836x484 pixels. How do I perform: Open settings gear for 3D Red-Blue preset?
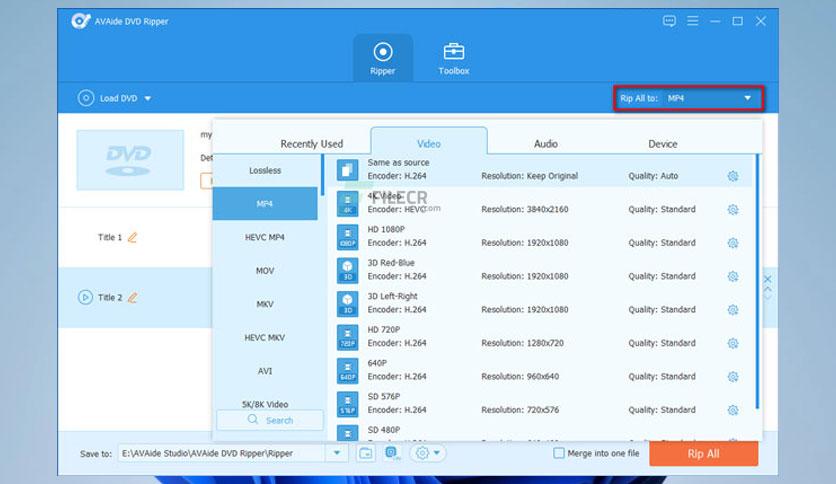pyautogui.click(x=733, y=276)
